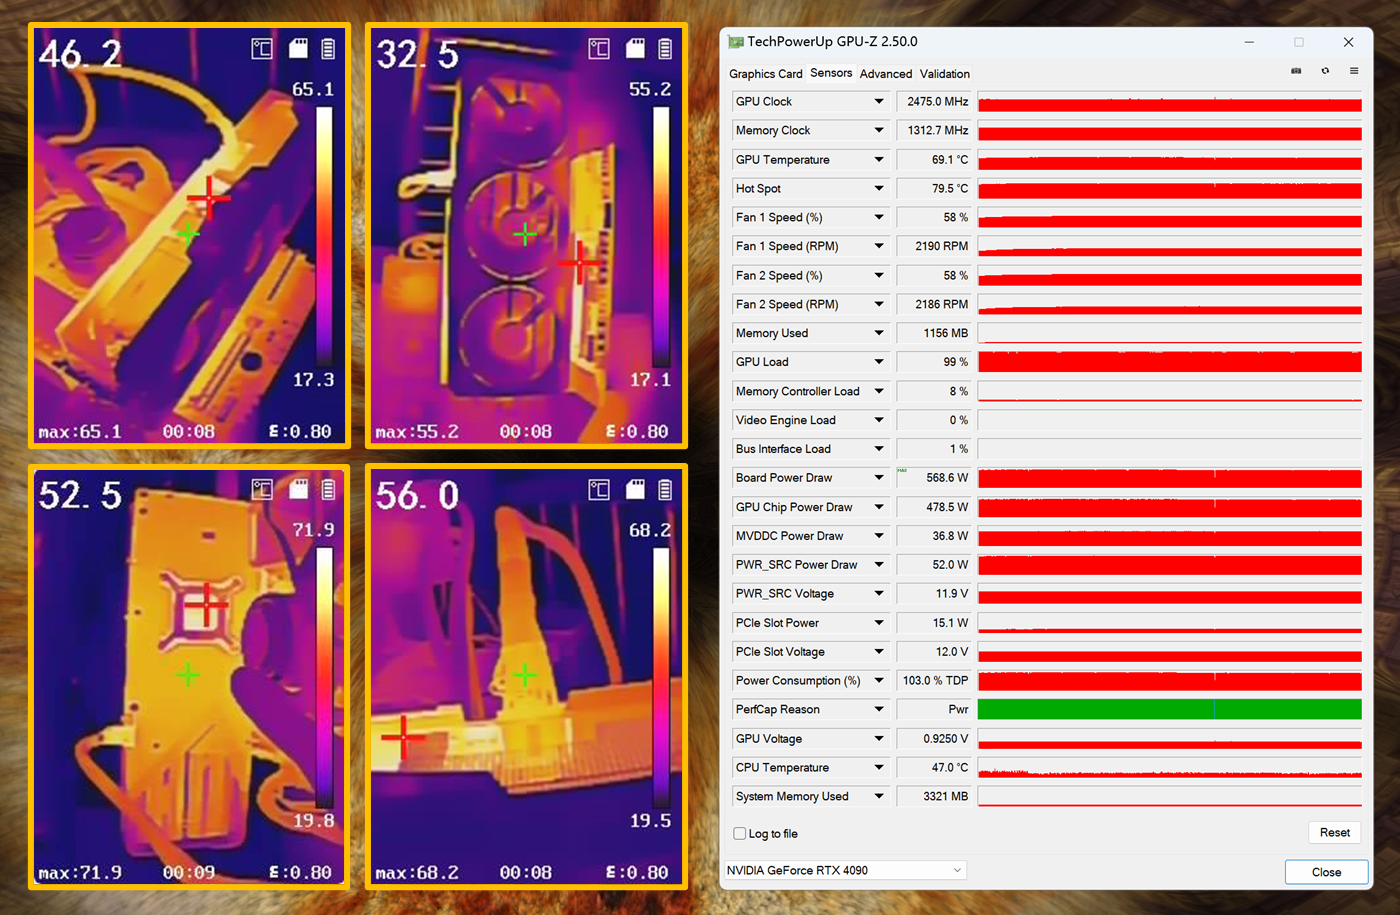
Task: Expand the GPU Clock sensor dropdown
Action: 879,102
